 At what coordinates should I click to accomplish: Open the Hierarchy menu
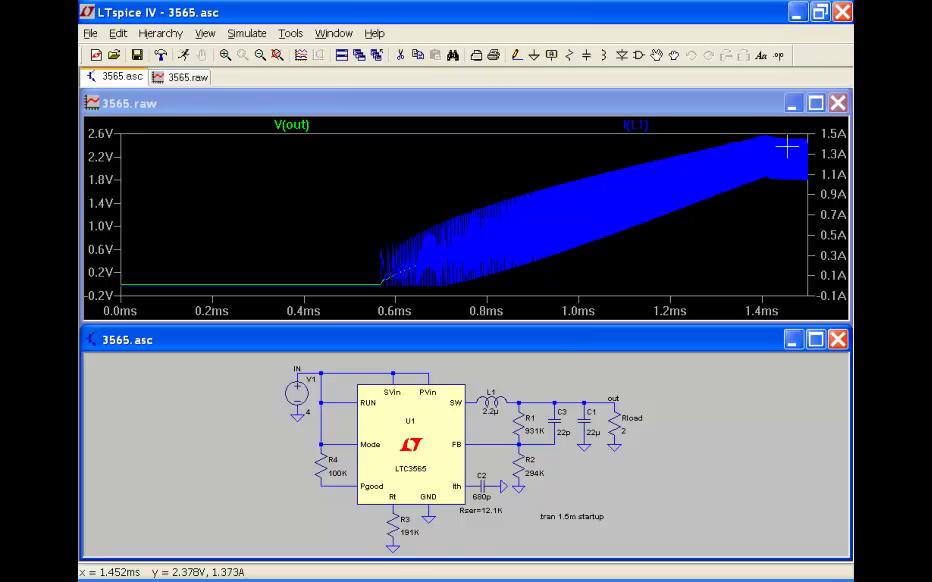(160, 34)
